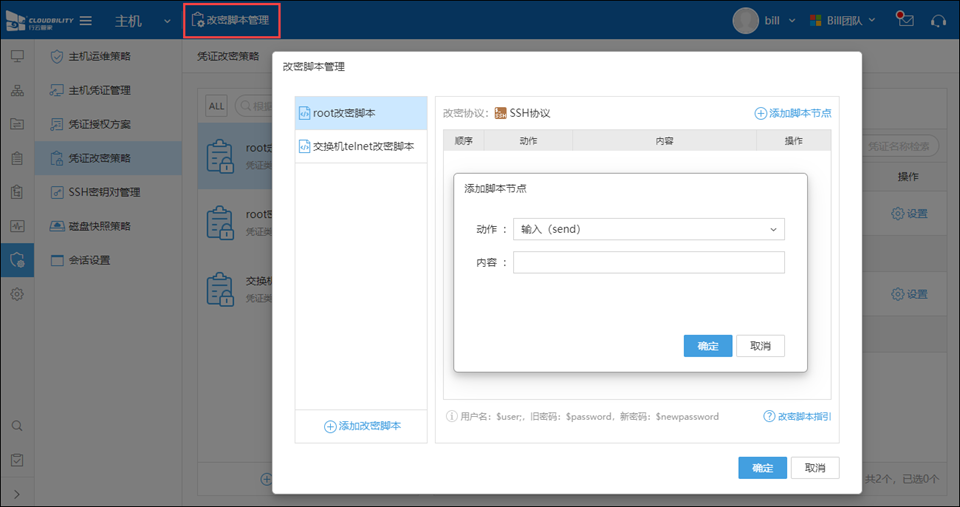Expand the bill user account dropdown

[765, 20]
